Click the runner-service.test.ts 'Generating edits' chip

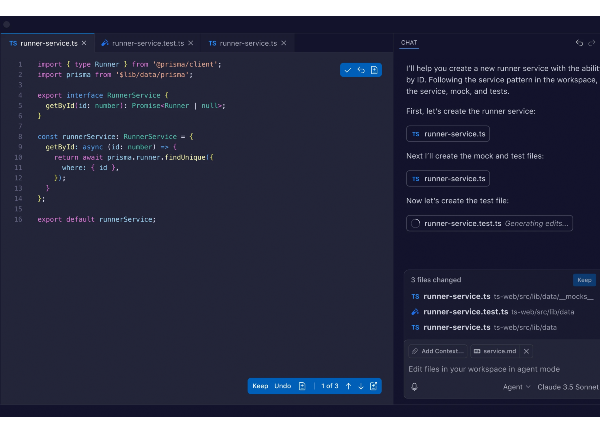coord(489,223)
